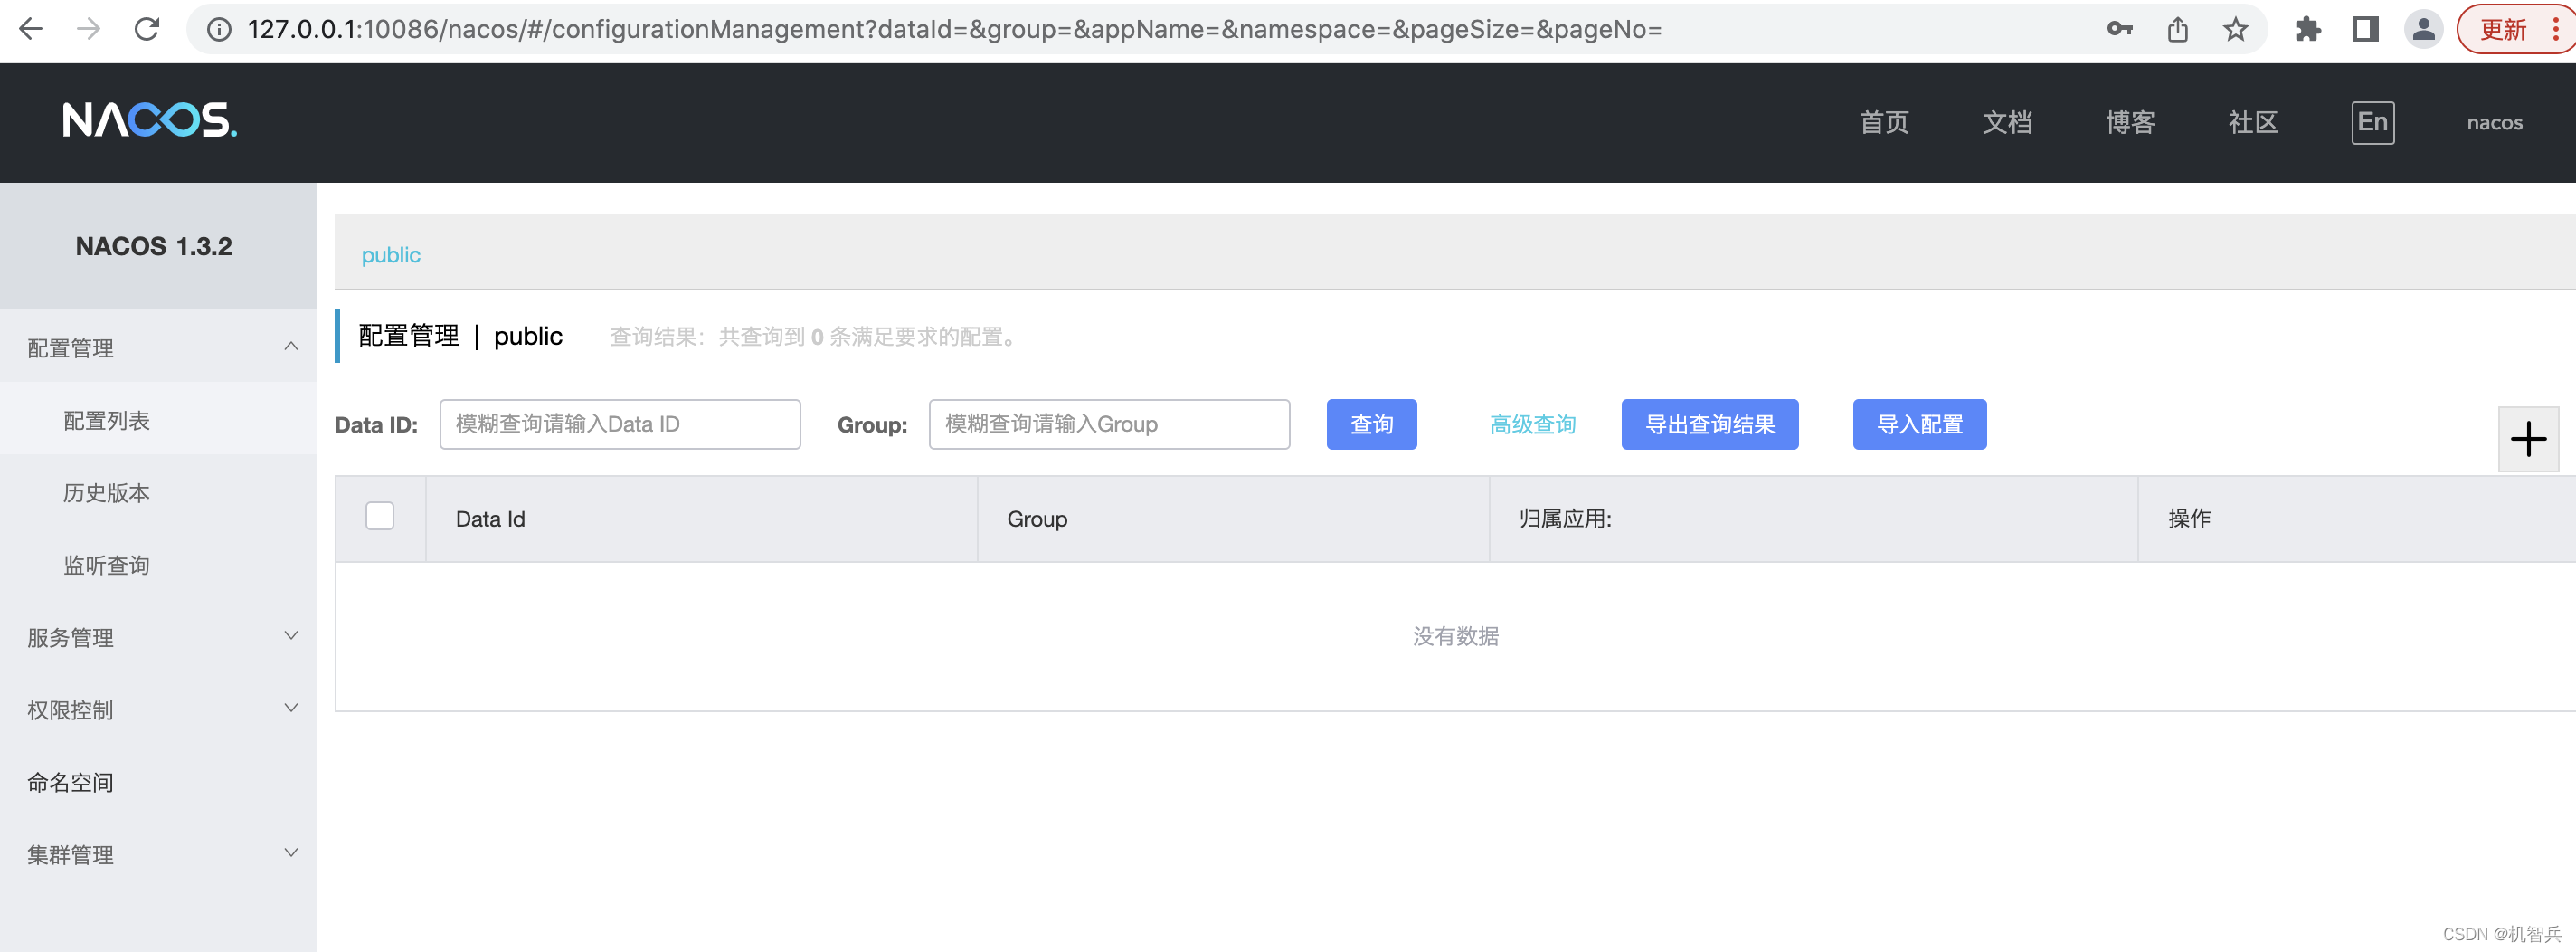Click the browser profile avatar icon
Viewport: 2576px width, 952px height.
pyautogui.click(x=2423, y=28)
